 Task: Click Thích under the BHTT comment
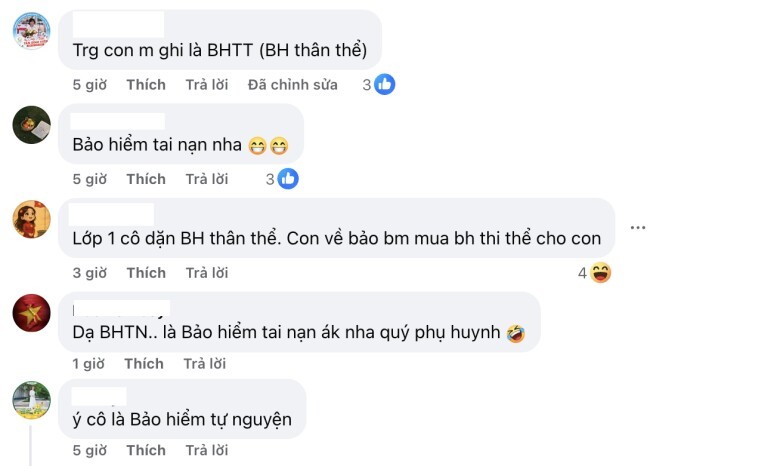click(x=146, y=85)
